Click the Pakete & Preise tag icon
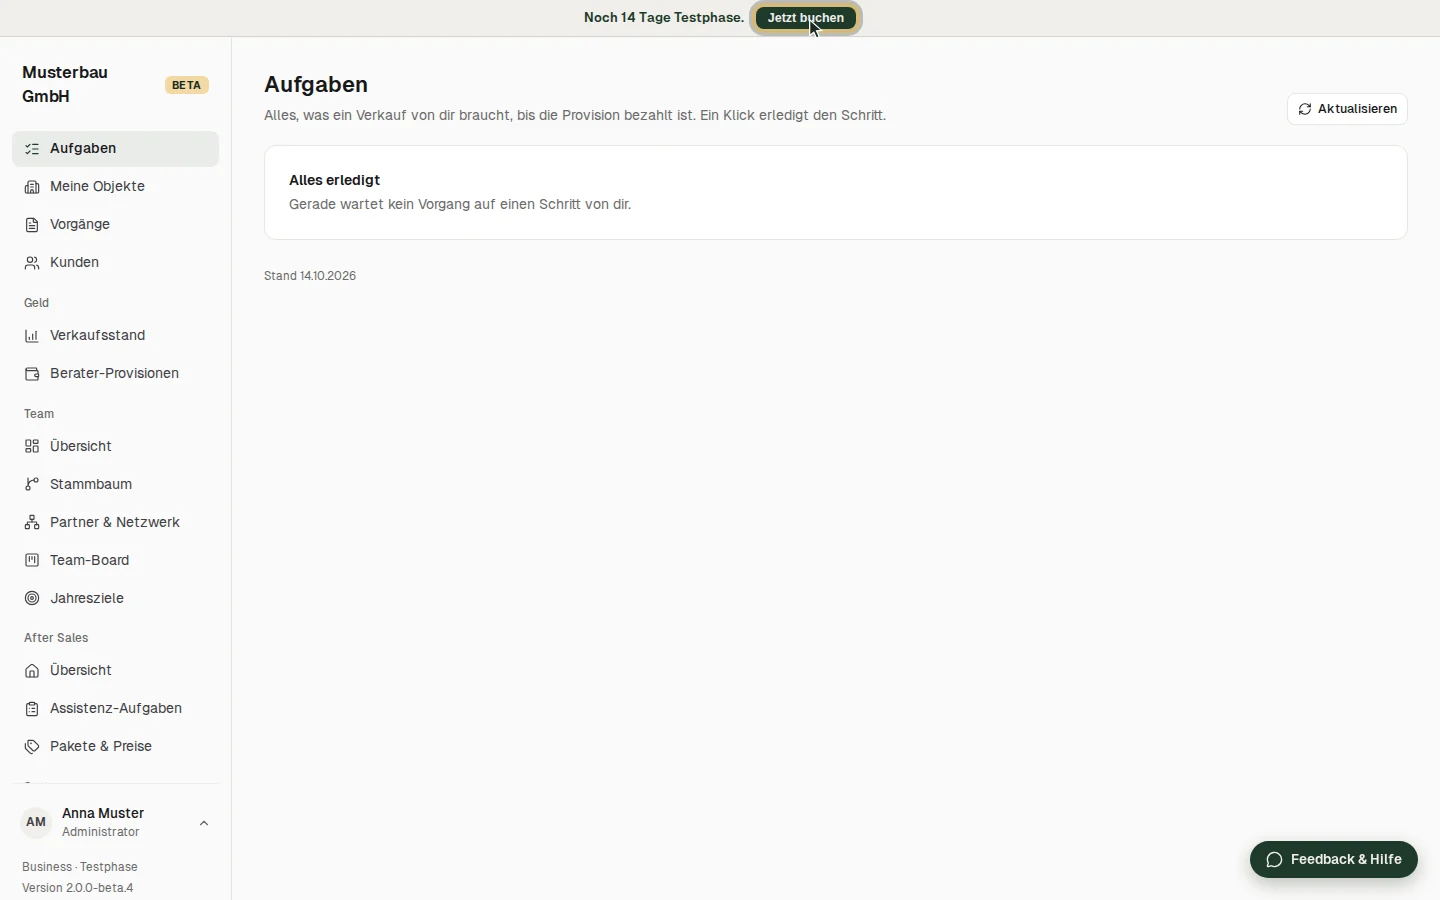Screen dimensions: 1440x900 (x=32, y=747)
